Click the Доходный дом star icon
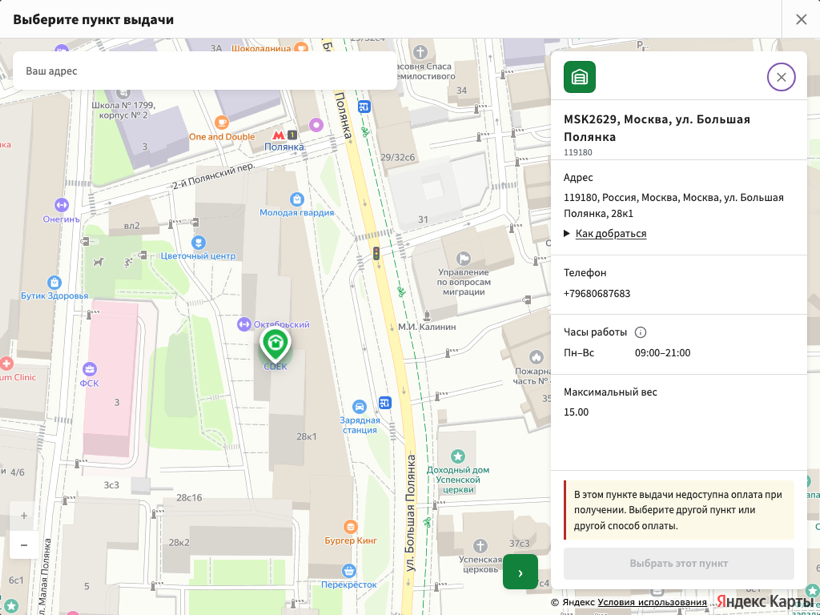This screenshot has height=615, width=820. pyautogui.click(x=458, y=457)
